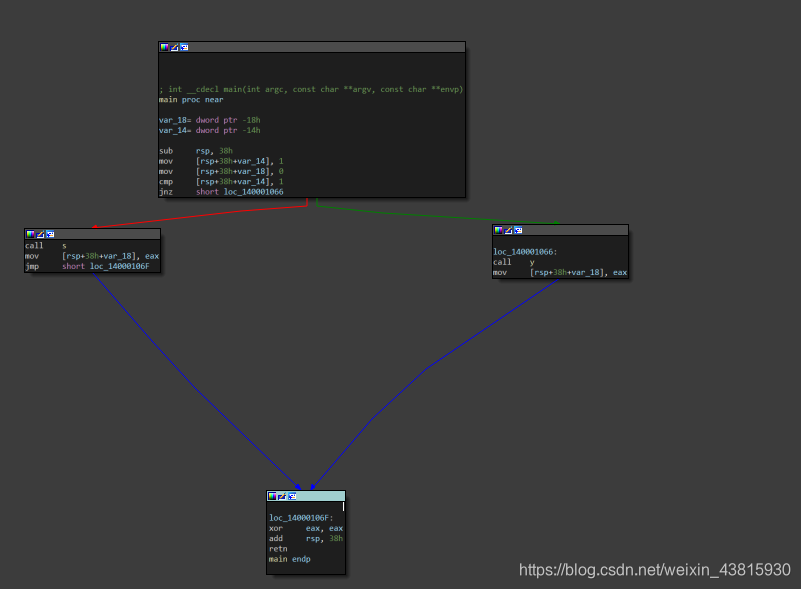
Task: Click the 'loc_14000106F:' label
Action: (x=301, y=518)
